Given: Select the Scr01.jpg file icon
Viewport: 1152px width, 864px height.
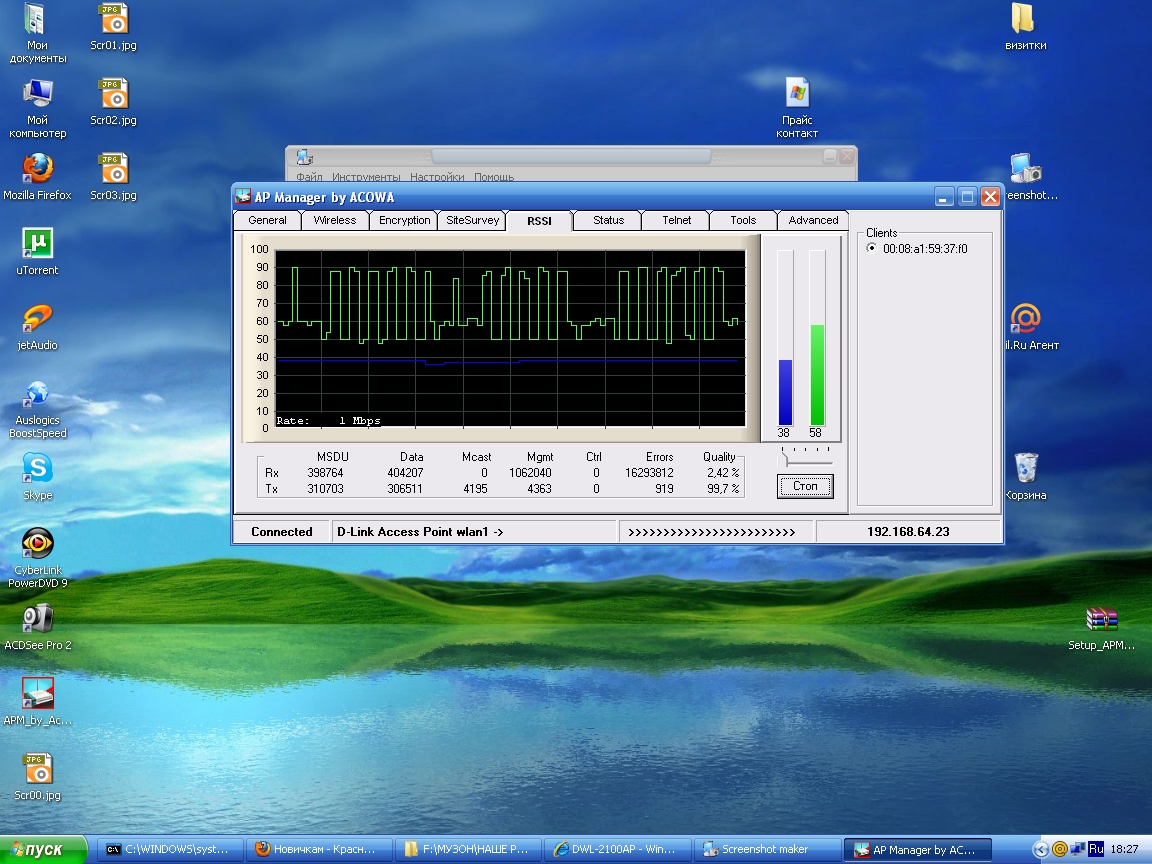Looking at the screenshot, I should click(x=113, y=19).
